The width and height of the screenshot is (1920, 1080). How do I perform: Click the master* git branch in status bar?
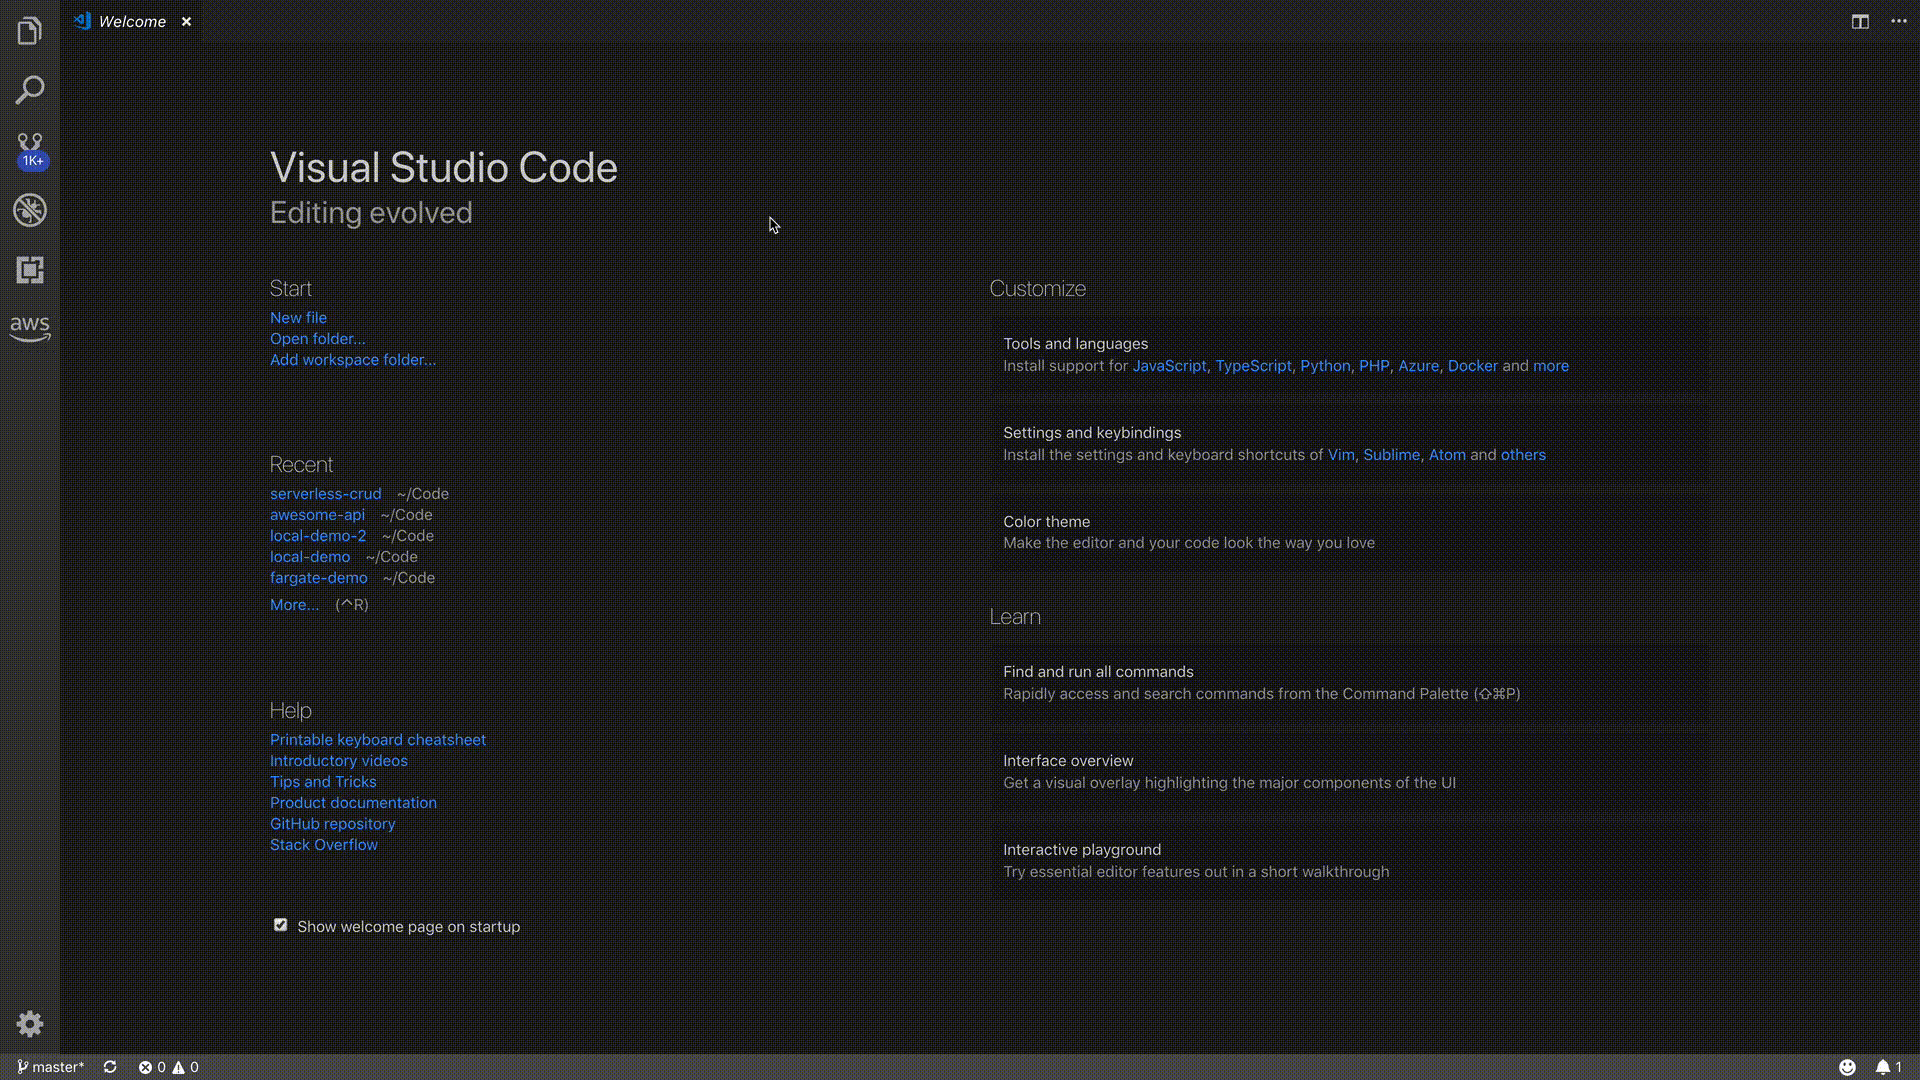point(51,1067)
